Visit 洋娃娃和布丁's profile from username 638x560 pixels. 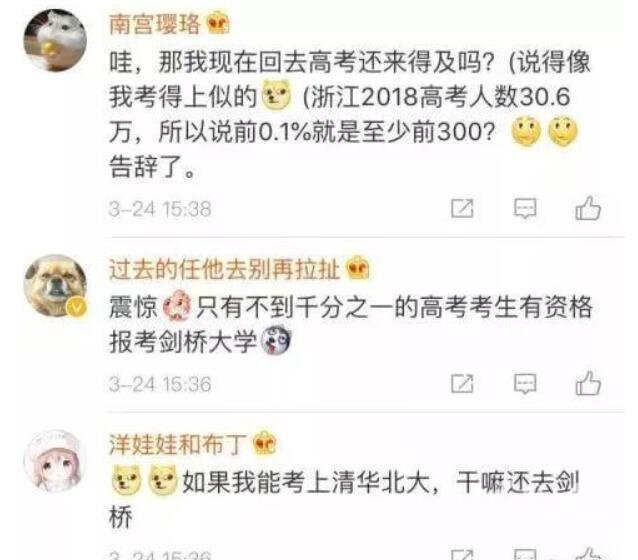(178, 444)
